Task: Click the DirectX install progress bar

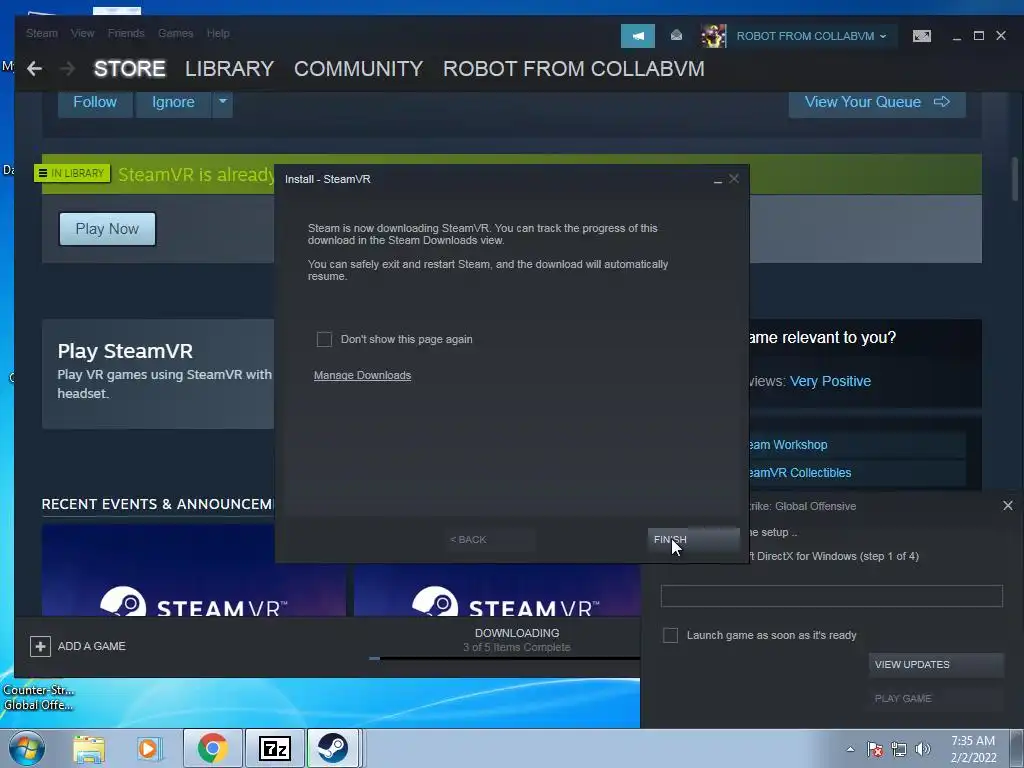Action: (831, 596)
